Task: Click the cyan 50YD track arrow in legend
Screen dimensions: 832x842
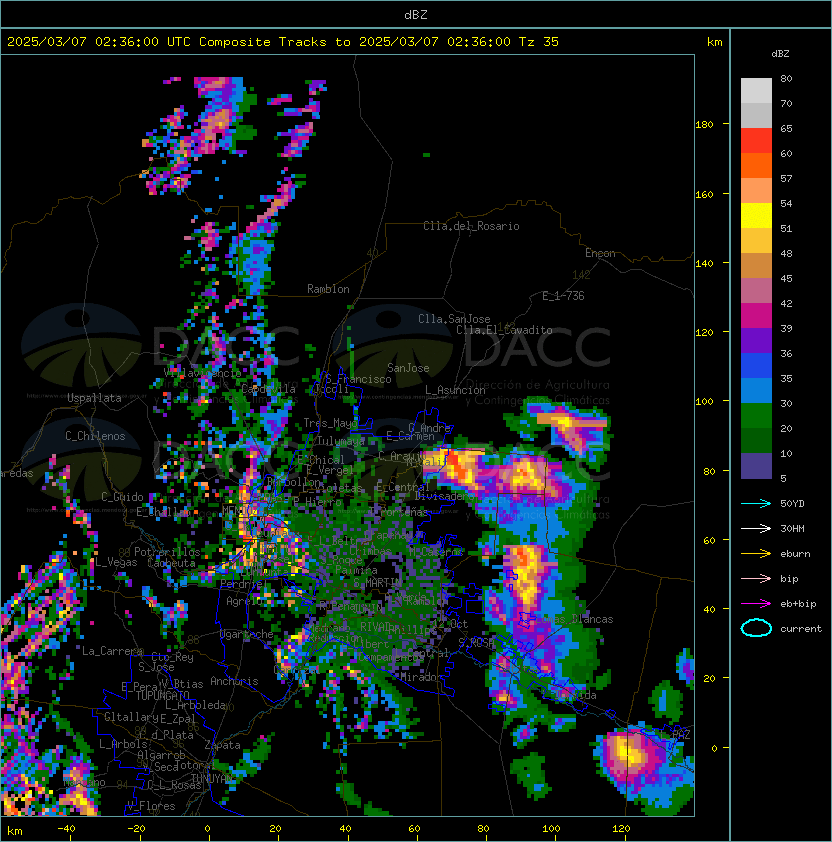Action: coord(756,504)
